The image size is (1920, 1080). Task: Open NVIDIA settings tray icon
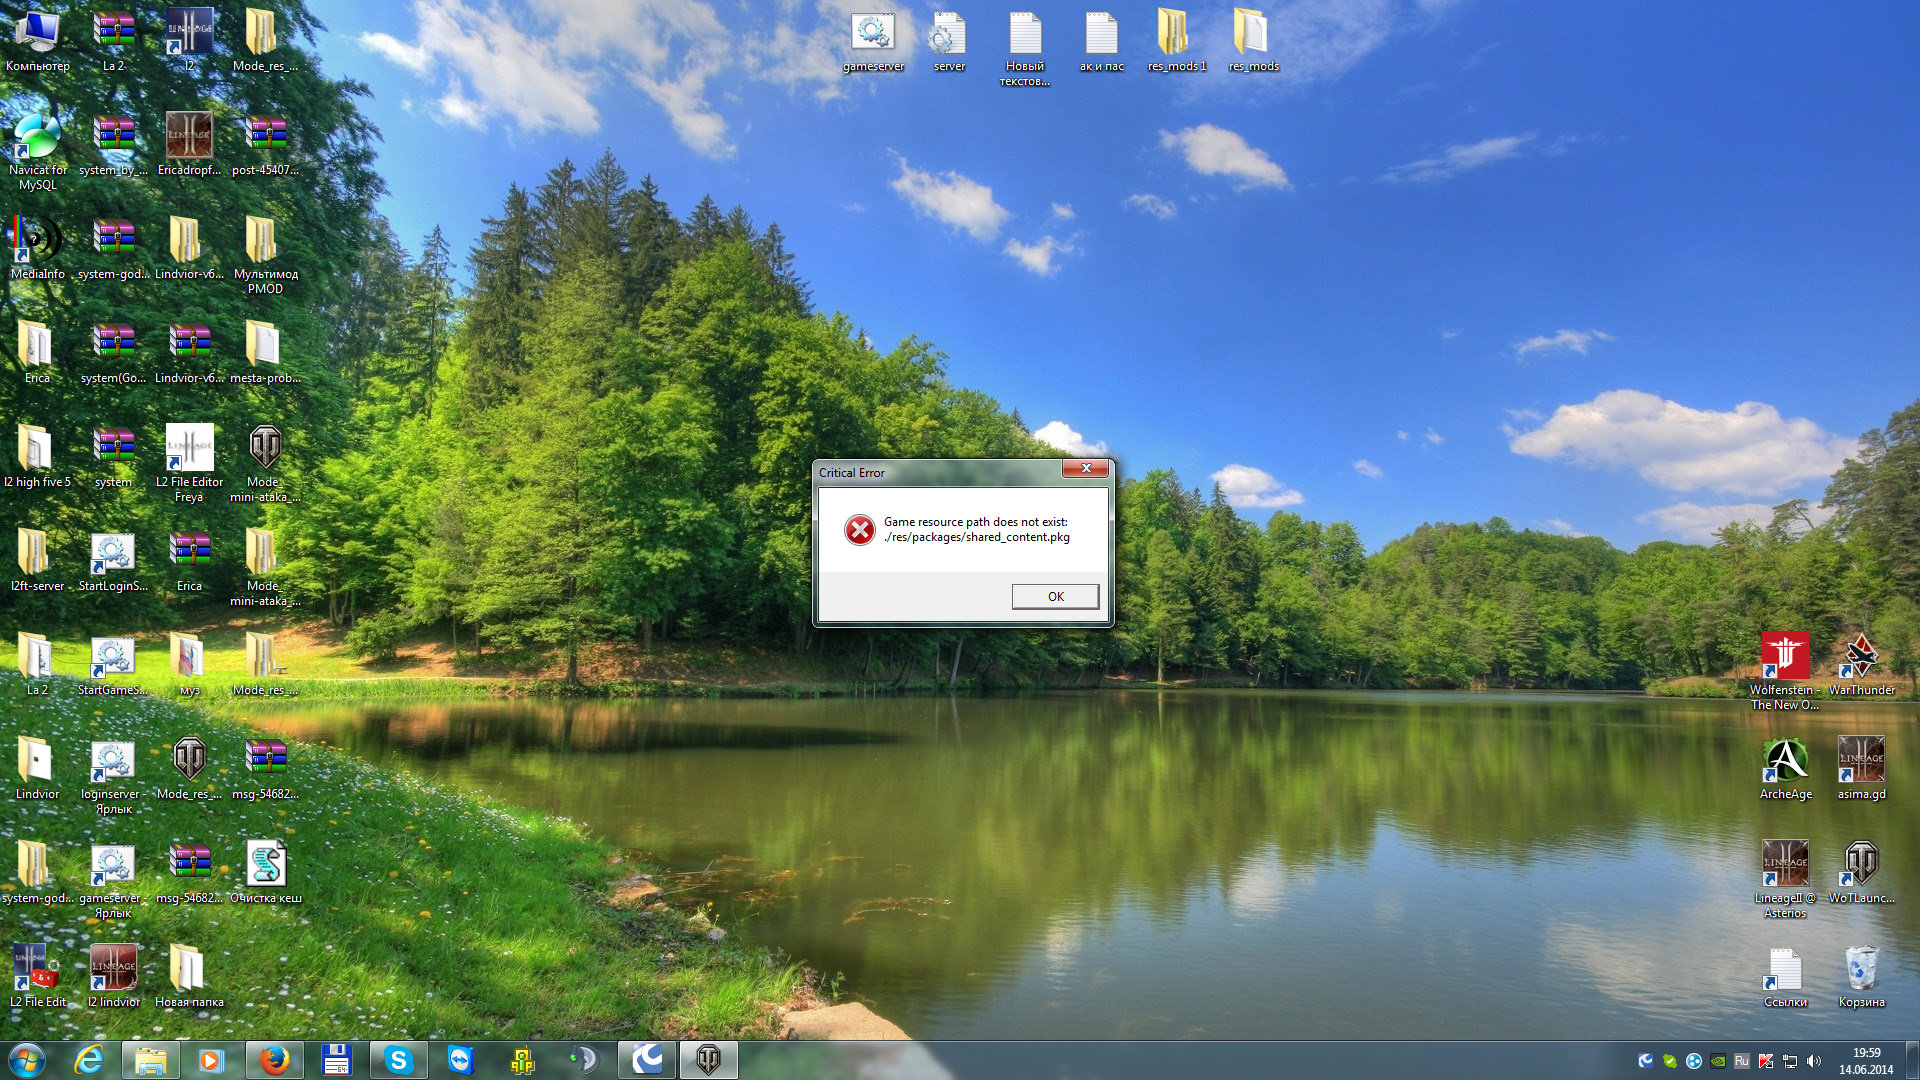(x=1717, y=1061)
